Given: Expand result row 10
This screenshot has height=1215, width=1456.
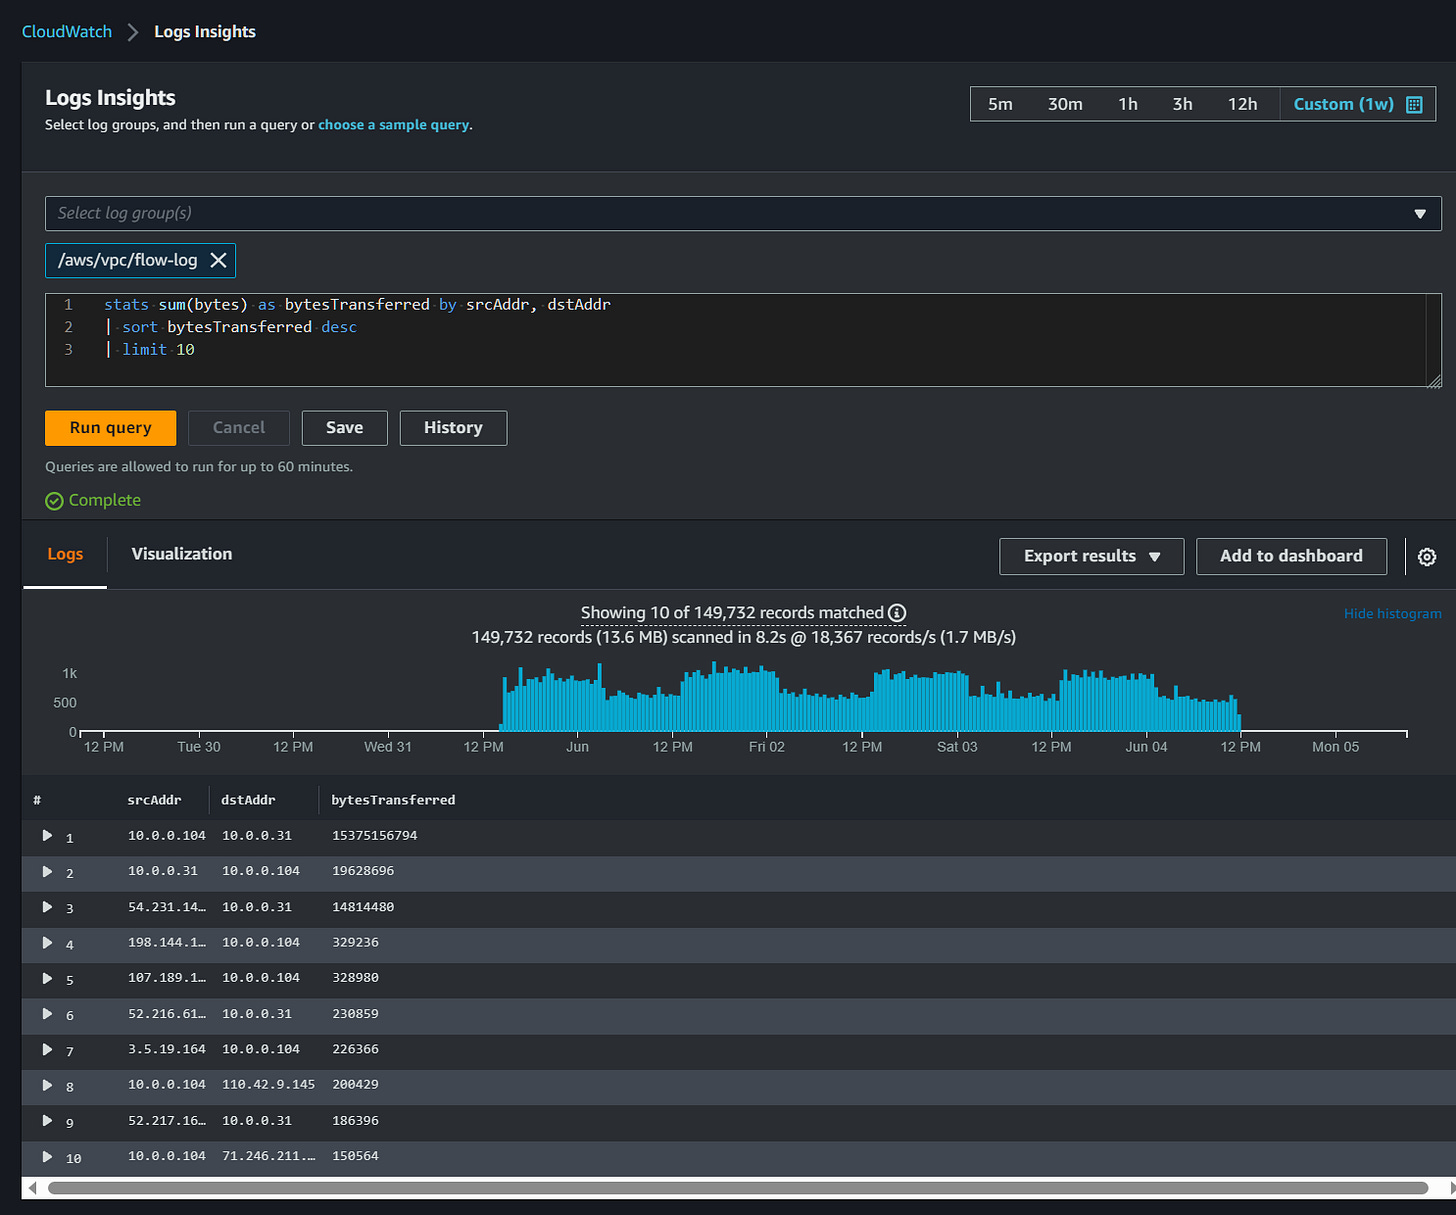Looking at the screenshot, I should [x=47, y=1156].
